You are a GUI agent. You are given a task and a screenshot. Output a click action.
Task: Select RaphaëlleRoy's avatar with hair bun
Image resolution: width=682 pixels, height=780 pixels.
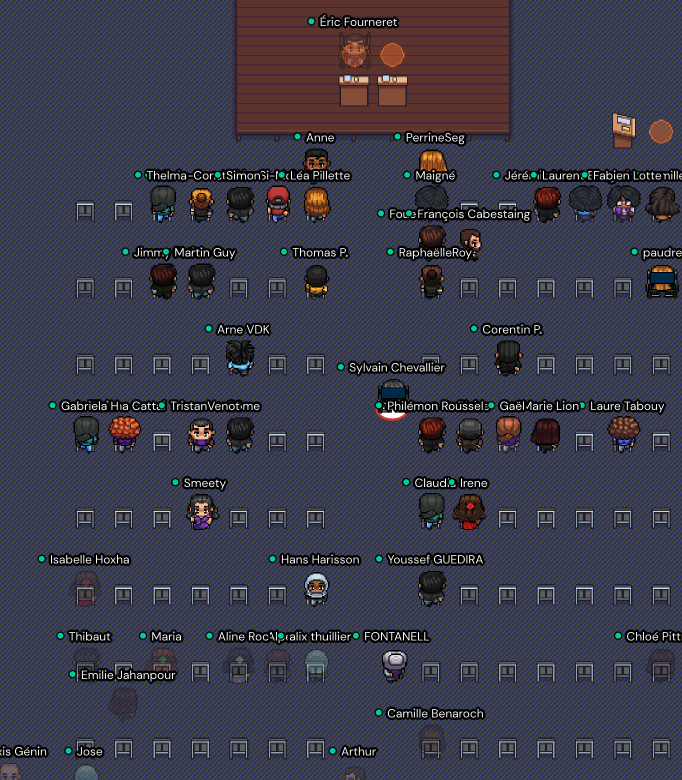point(431,282)
